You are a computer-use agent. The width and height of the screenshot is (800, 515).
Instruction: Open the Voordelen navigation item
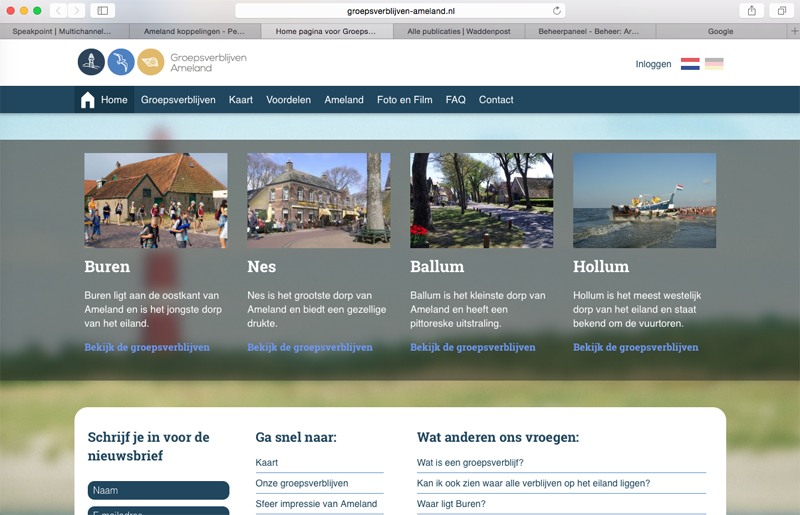coord(288,100)
